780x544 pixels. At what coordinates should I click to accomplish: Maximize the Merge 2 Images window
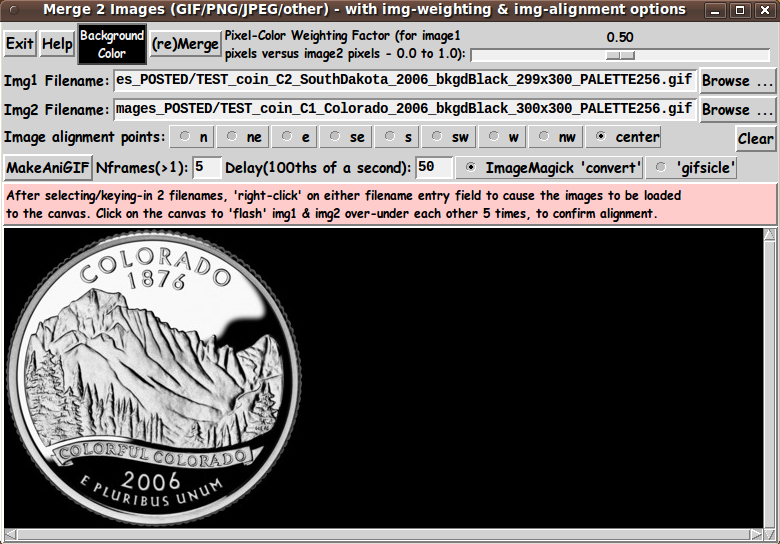click(740, 10)
